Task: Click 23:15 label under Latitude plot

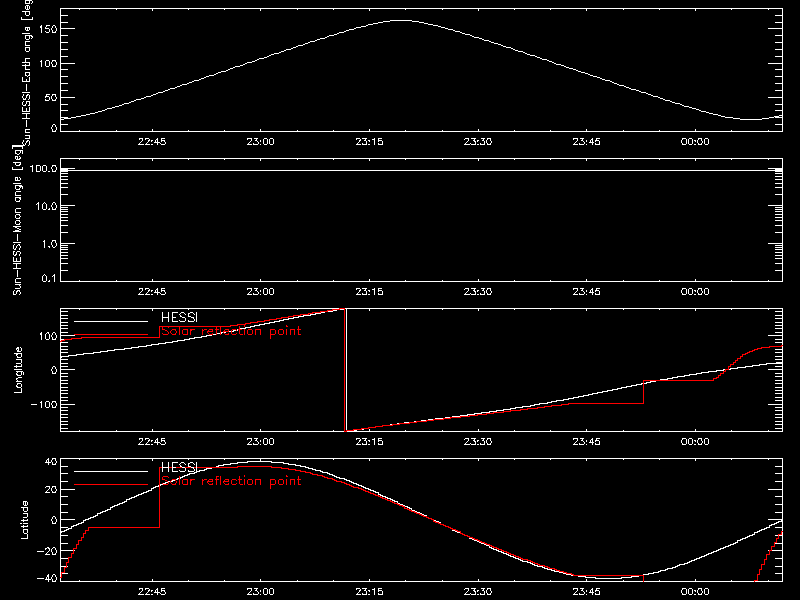Action: [x=369, y=592]
